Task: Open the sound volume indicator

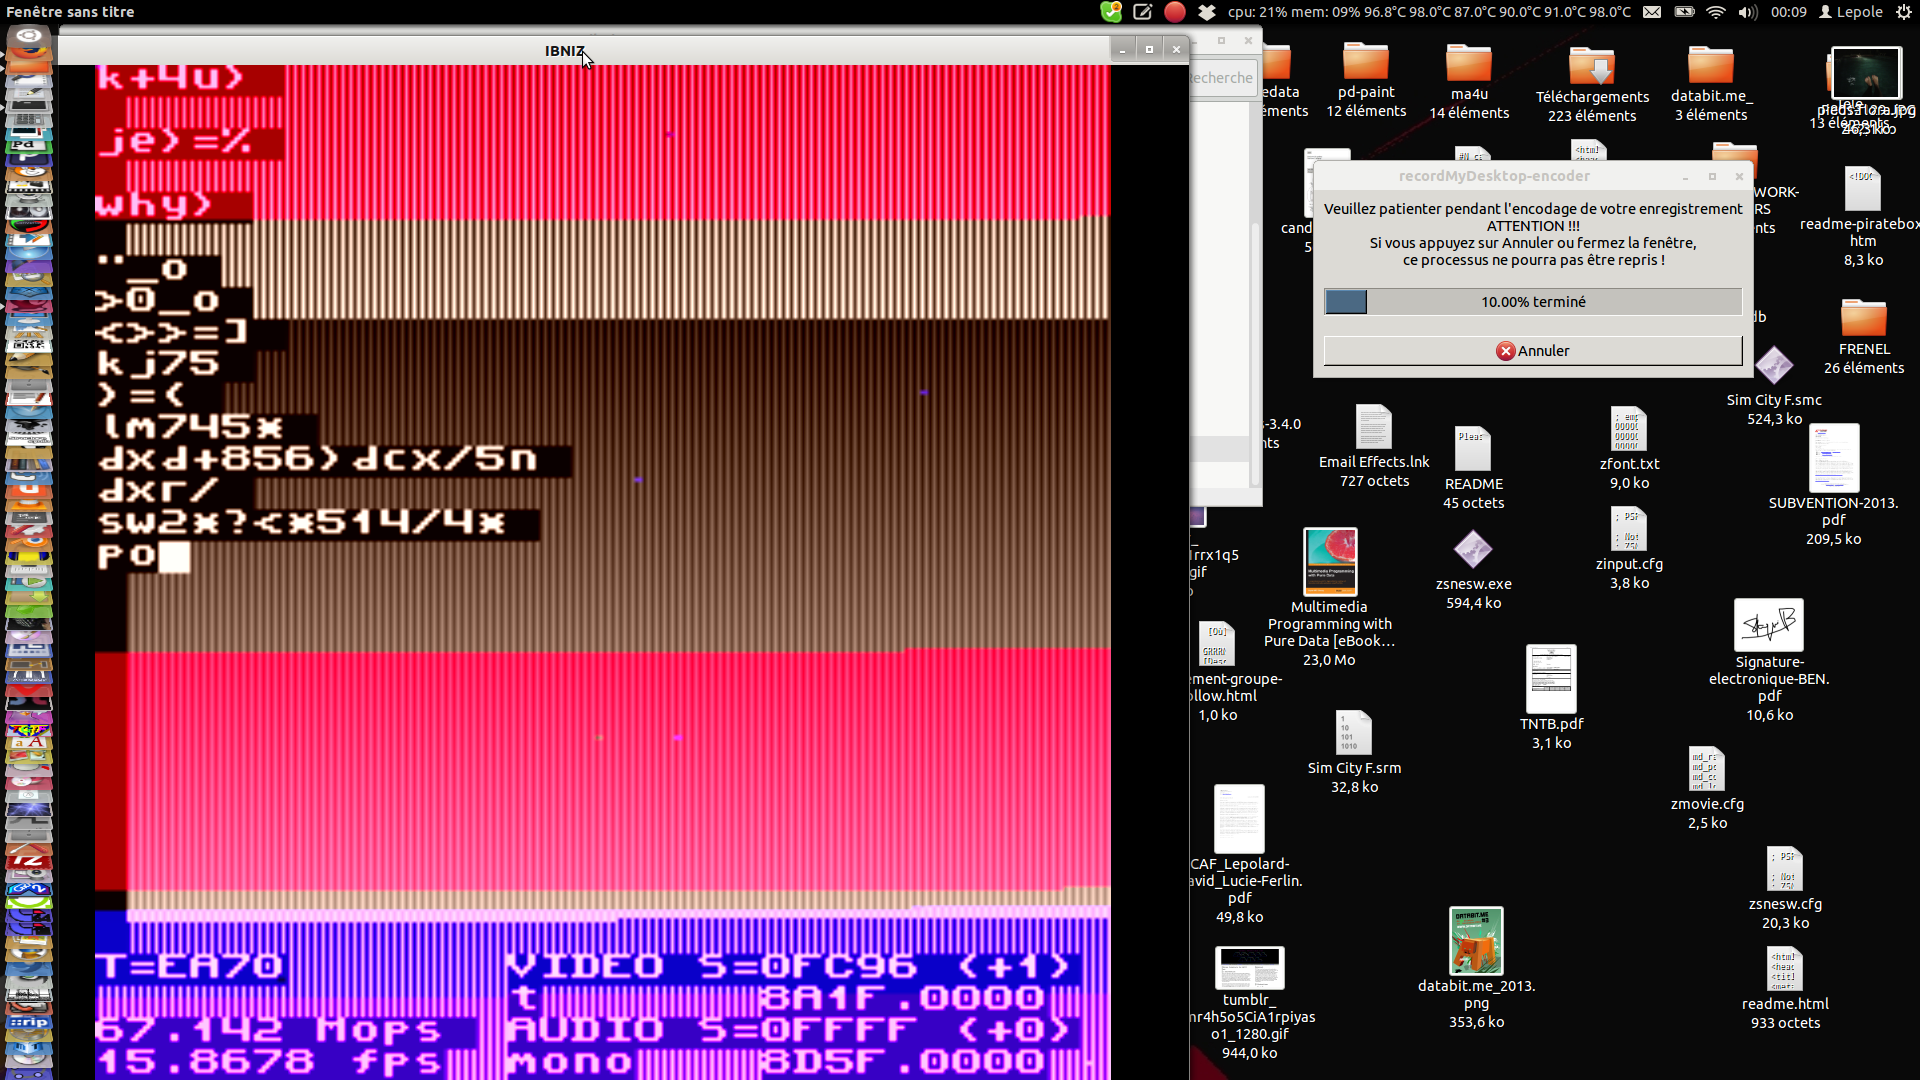Action: [1747, 12]
